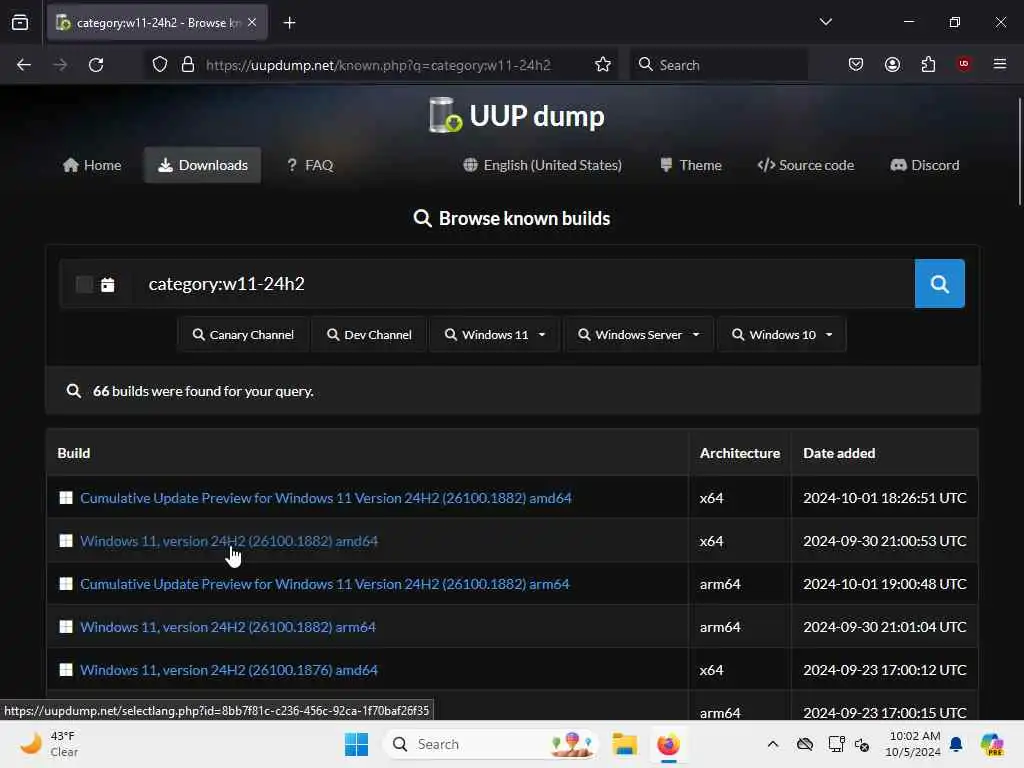1024x768 pixels.
Task: Open a new browser tab
Action: [x=289, y=23]
